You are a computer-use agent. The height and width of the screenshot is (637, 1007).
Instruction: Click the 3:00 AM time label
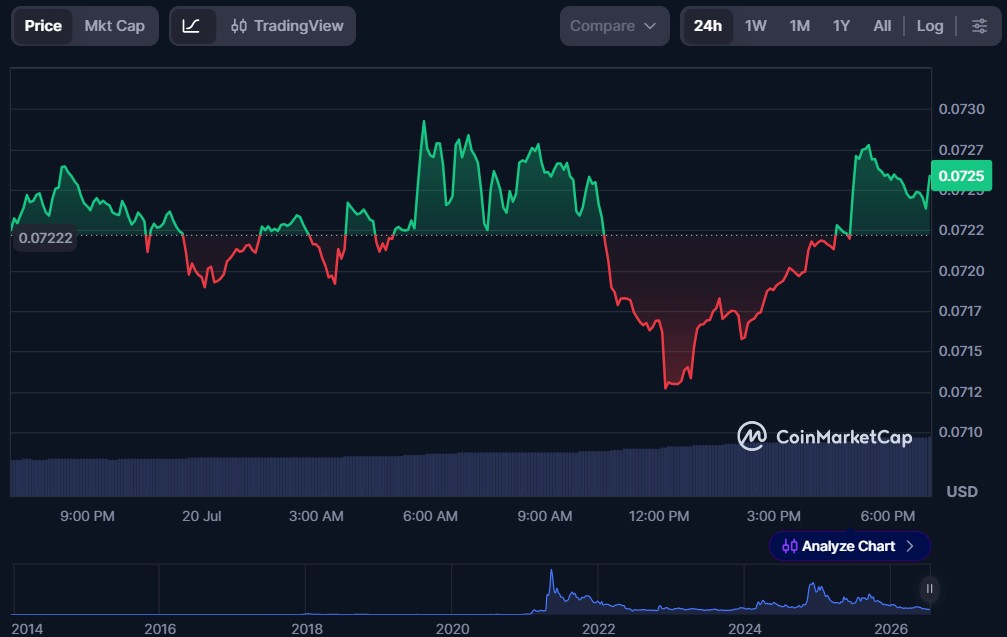pyautogui.click(x=316, y=516)
